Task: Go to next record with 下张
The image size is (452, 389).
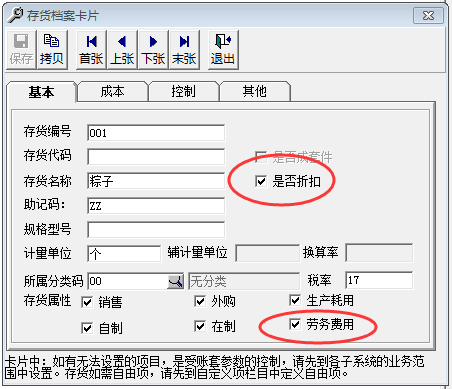Action: [x=153, y=50]
